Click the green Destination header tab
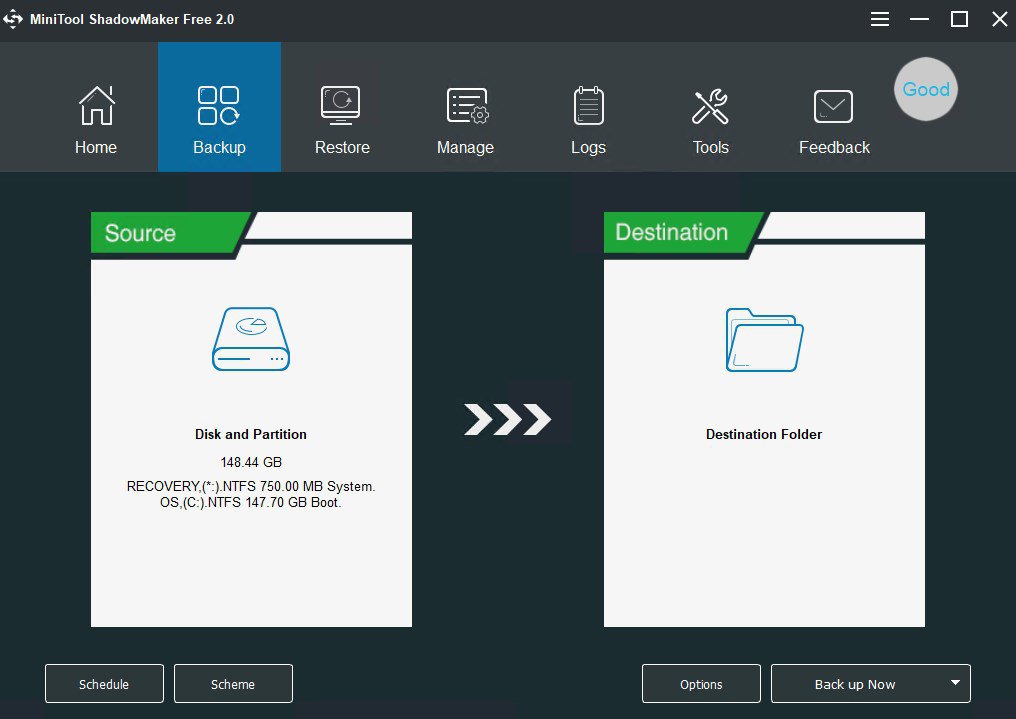 [x=675, y=233]
